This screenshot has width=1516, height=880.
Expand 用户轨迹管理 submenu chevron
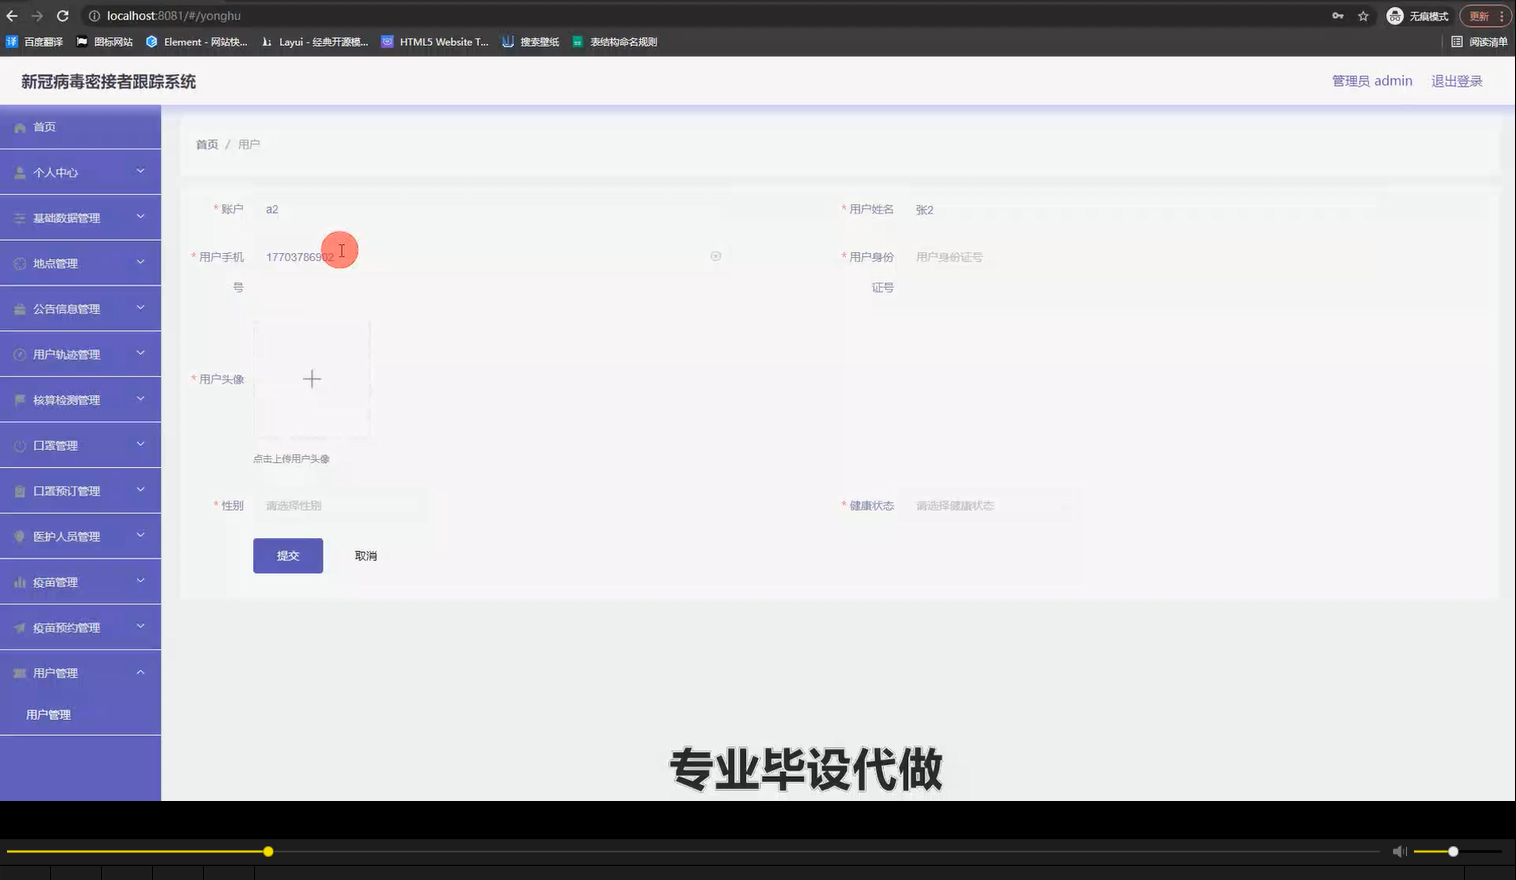(x=141, y=353)
